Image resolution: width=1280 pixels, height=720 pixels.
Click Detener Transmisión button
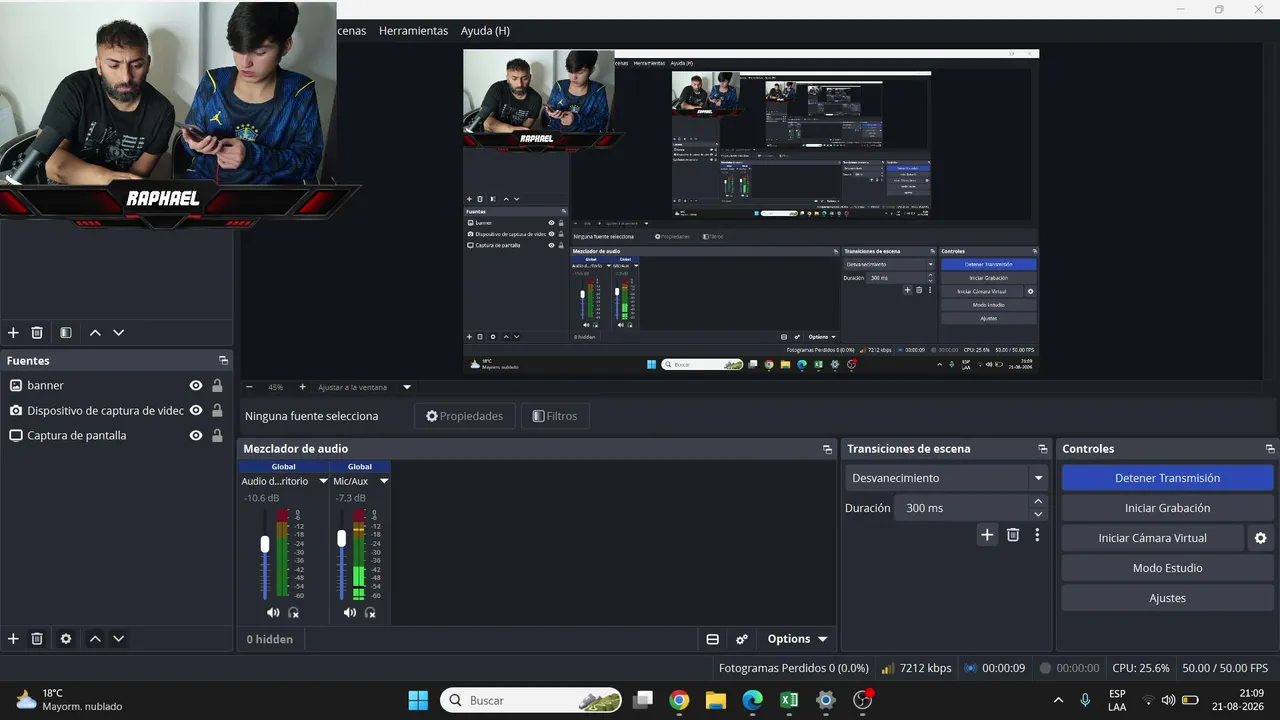[x=1167, y=478]
